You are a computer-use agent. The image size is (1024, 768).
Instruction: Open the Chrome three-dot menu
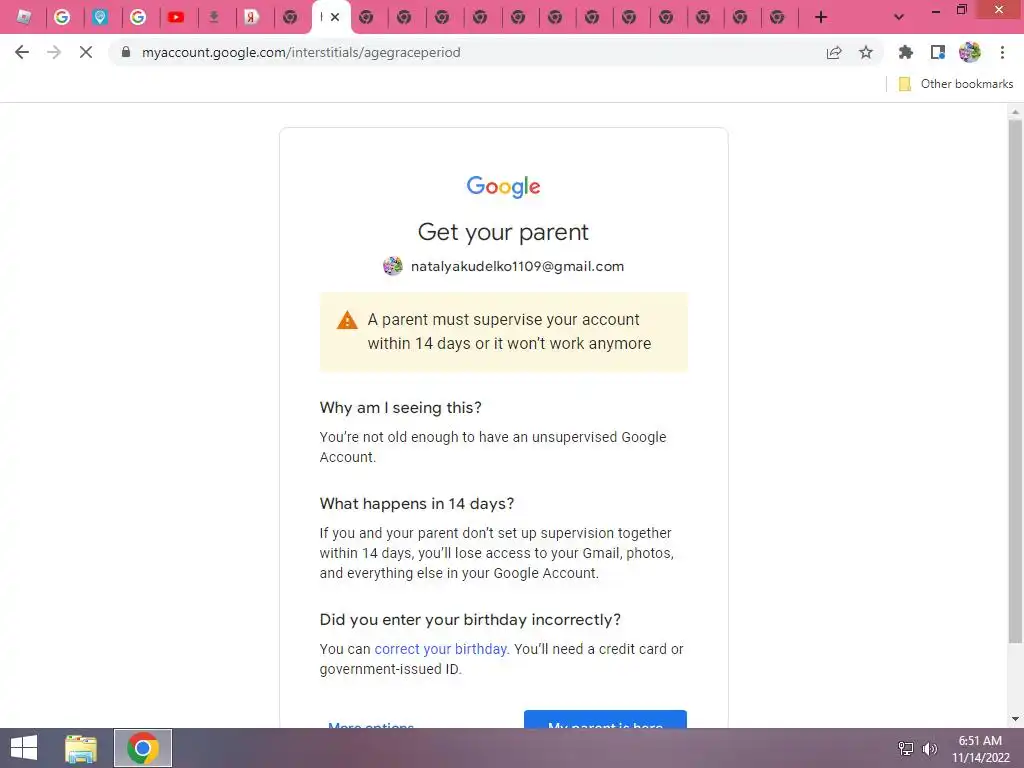pos(1002,52)
